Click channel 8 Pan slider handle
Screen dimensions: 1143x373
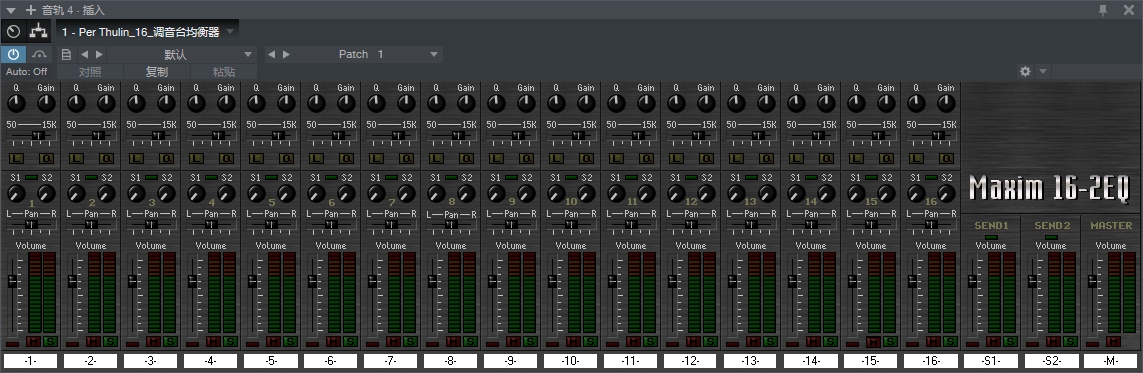[x=451, y=225]
